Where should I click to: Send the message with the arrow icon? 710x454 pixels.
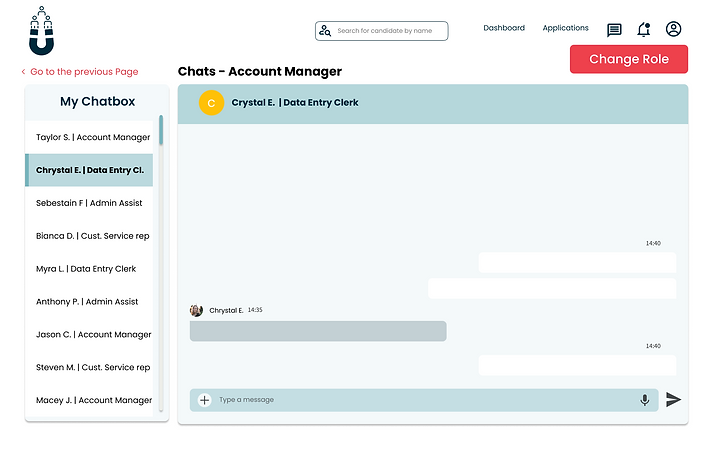[673, 399]
